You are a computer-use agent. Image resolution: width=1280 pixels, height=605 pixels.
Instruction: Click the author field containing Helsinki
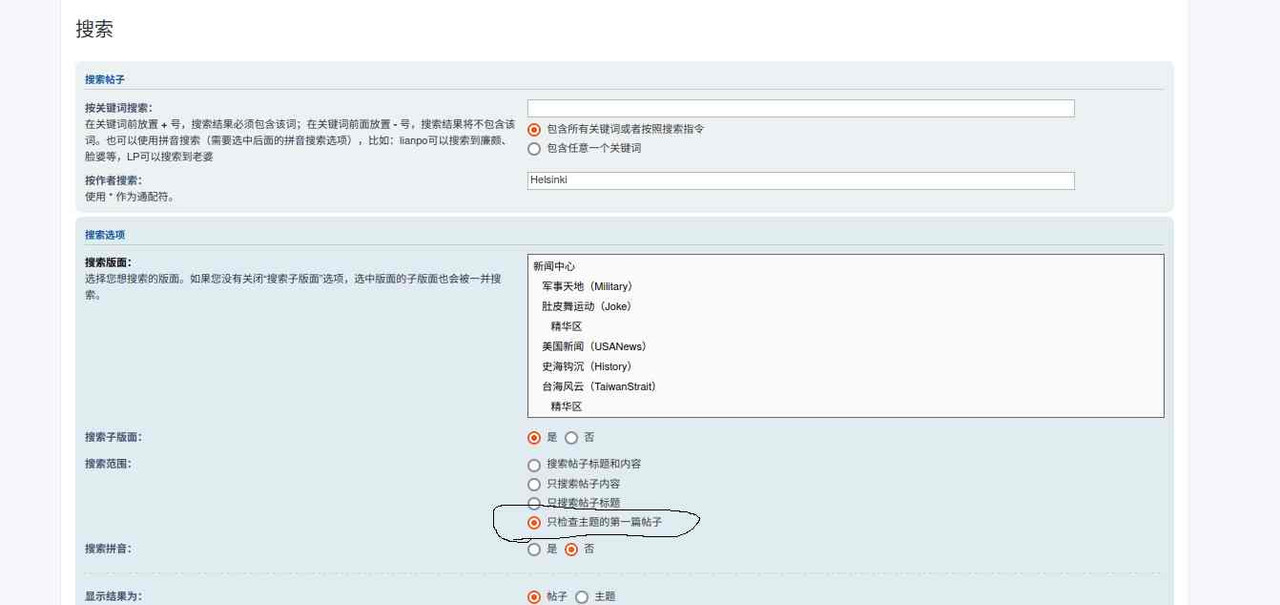[x=801, y=180]
